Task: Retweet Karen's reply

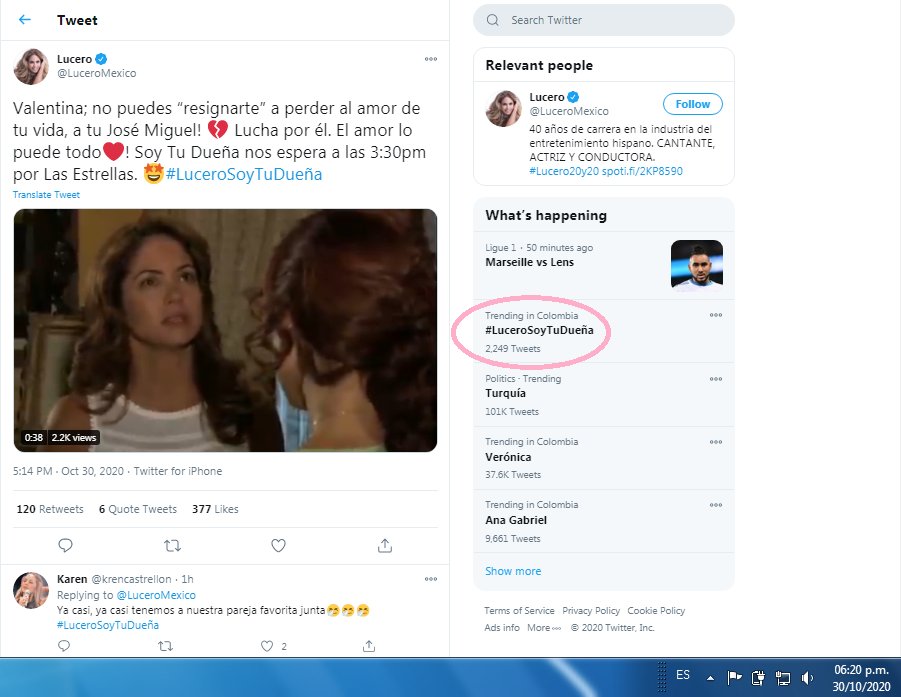Action: point(165,646)
